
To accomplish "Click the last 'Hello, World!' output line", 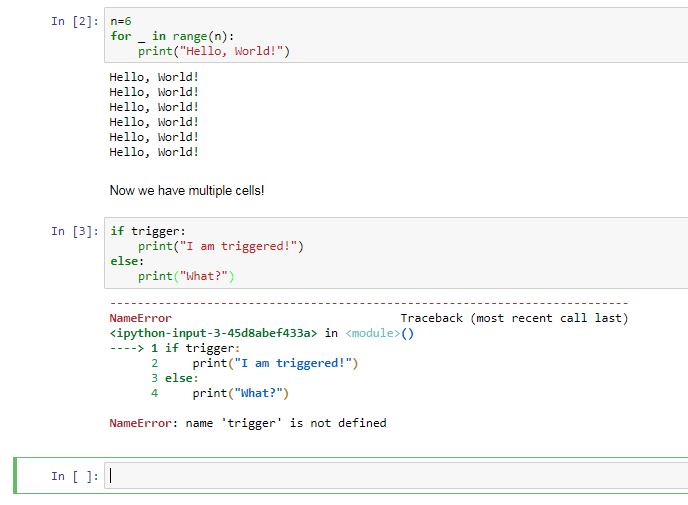I will [154, 152].
